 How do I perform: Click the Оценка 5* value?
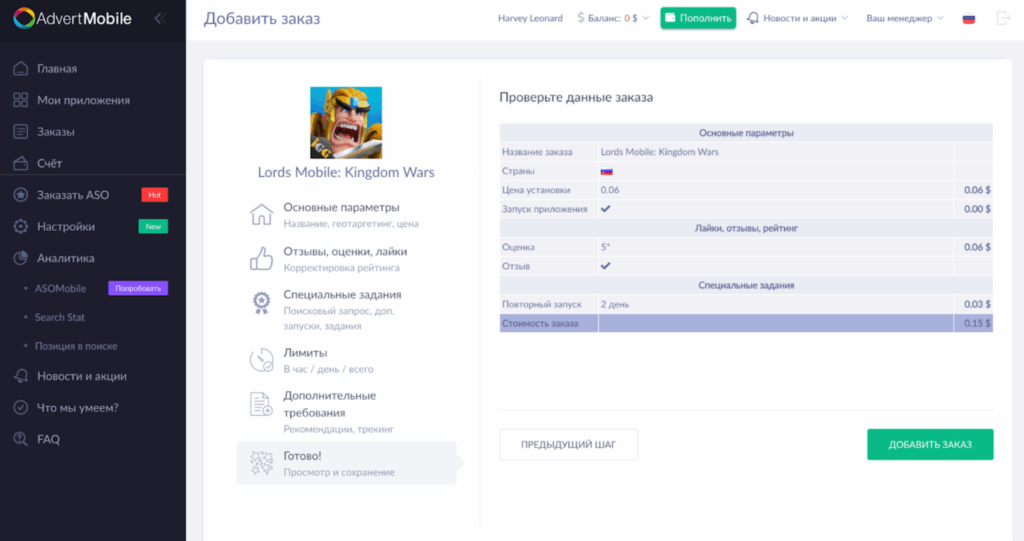[x=605, y=247]
